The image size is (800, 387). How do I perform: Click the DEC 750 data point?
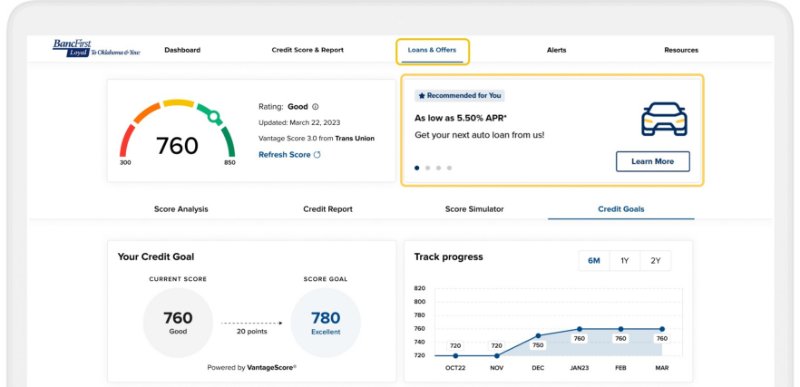[538, 336]
